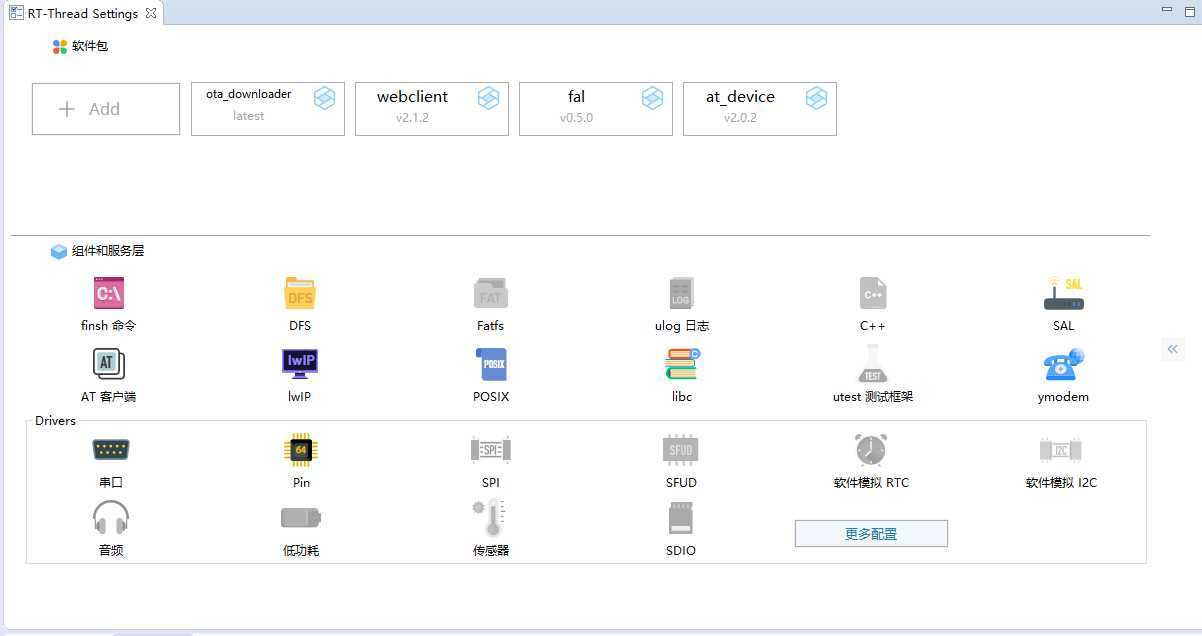Click the 软件包 heading text
Image resolution: width=1202 pixels, height=636 pixels.
tap(90, 46)
